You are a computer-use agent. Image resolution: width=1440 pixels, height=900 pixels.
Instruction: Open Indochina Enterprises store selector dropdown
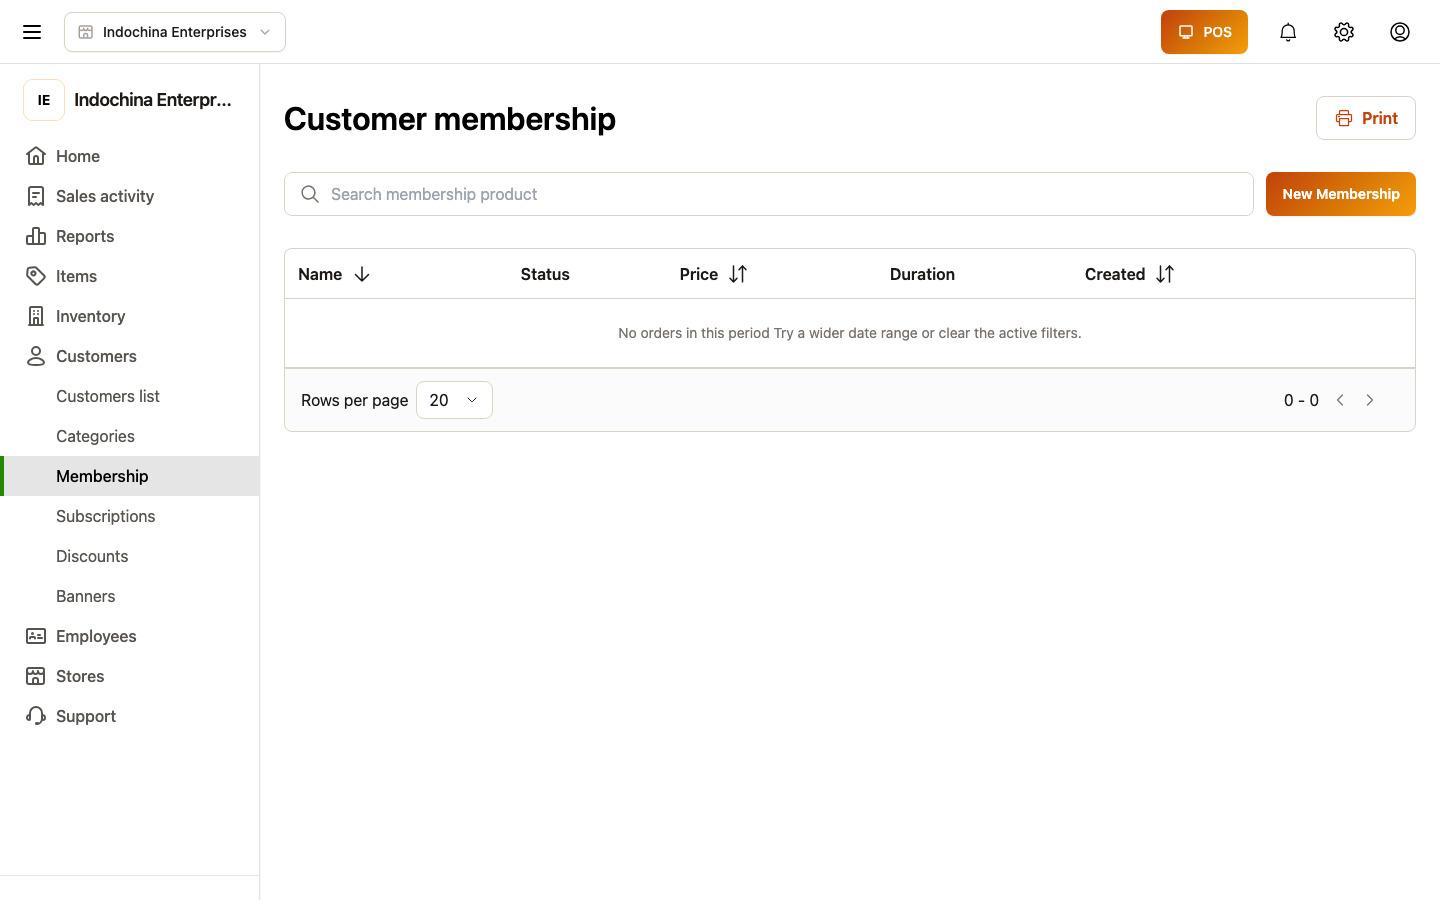click(175, 32)
